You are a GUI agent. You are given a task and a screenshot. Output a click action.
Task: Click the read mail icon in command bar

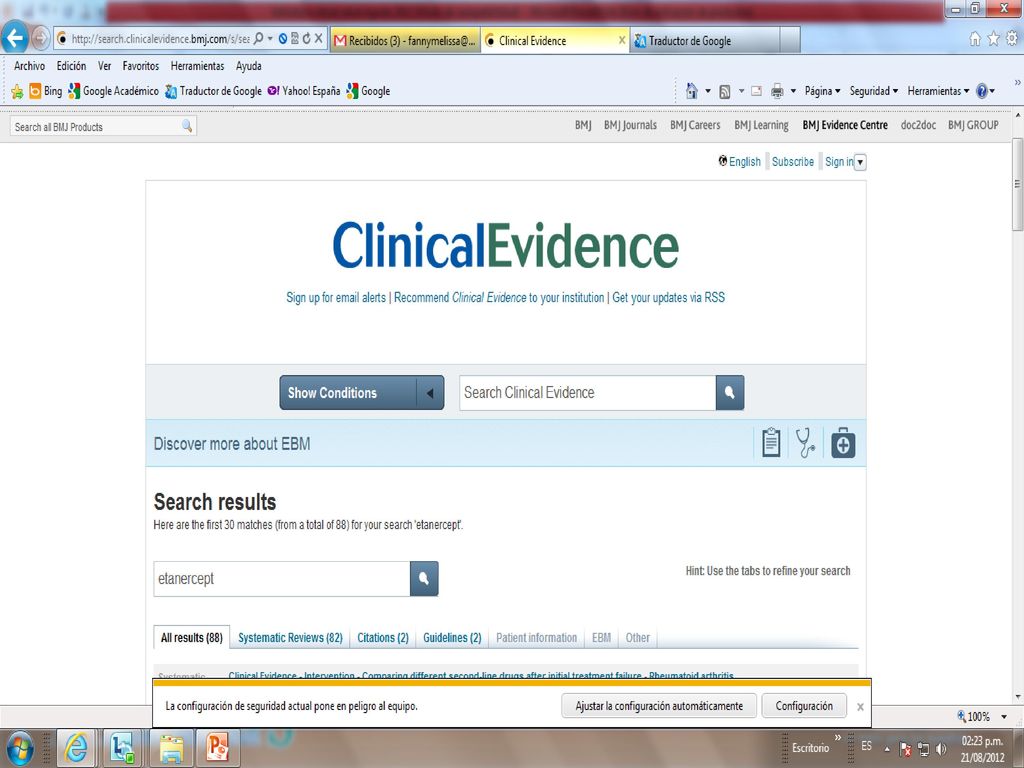[756, 91]
